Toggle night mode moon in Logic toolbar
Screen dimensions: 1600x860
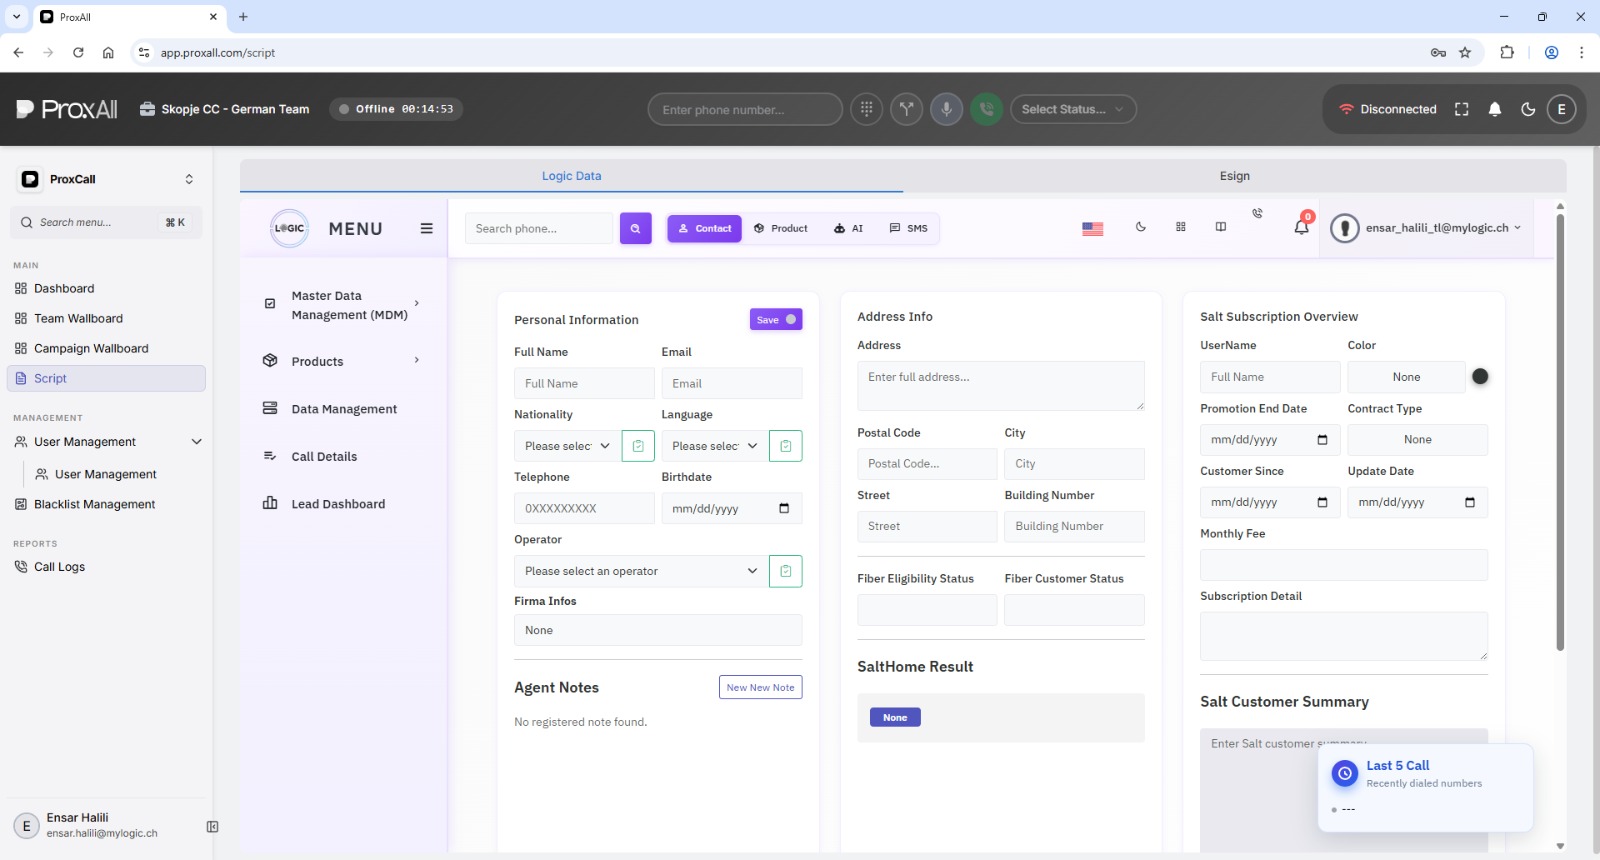pos(1141,227)
